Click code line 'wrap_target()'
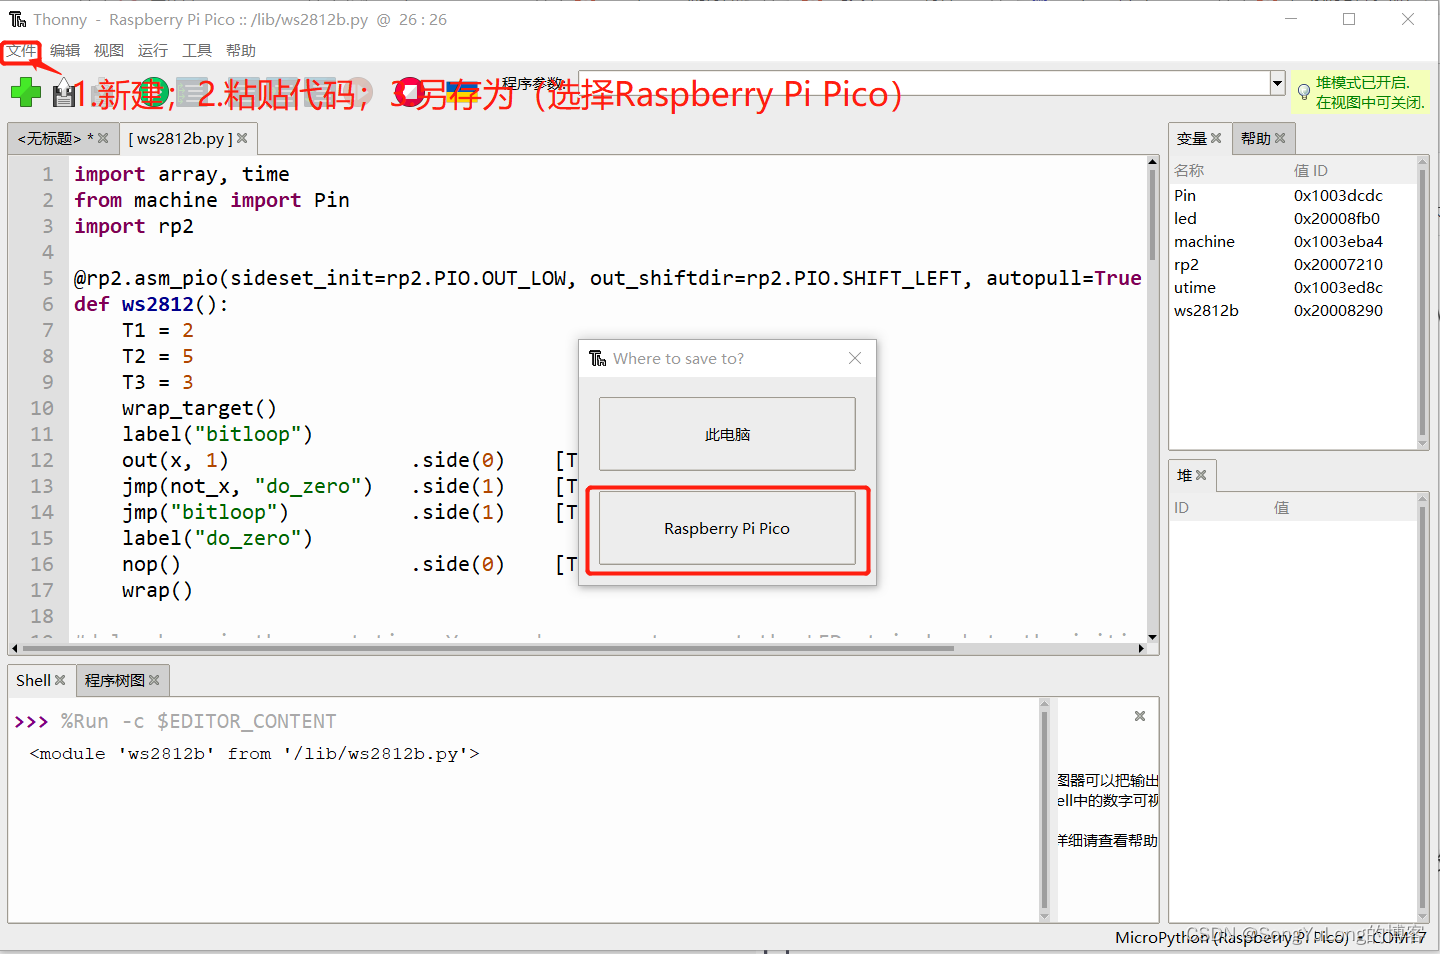 coord(199,408)
